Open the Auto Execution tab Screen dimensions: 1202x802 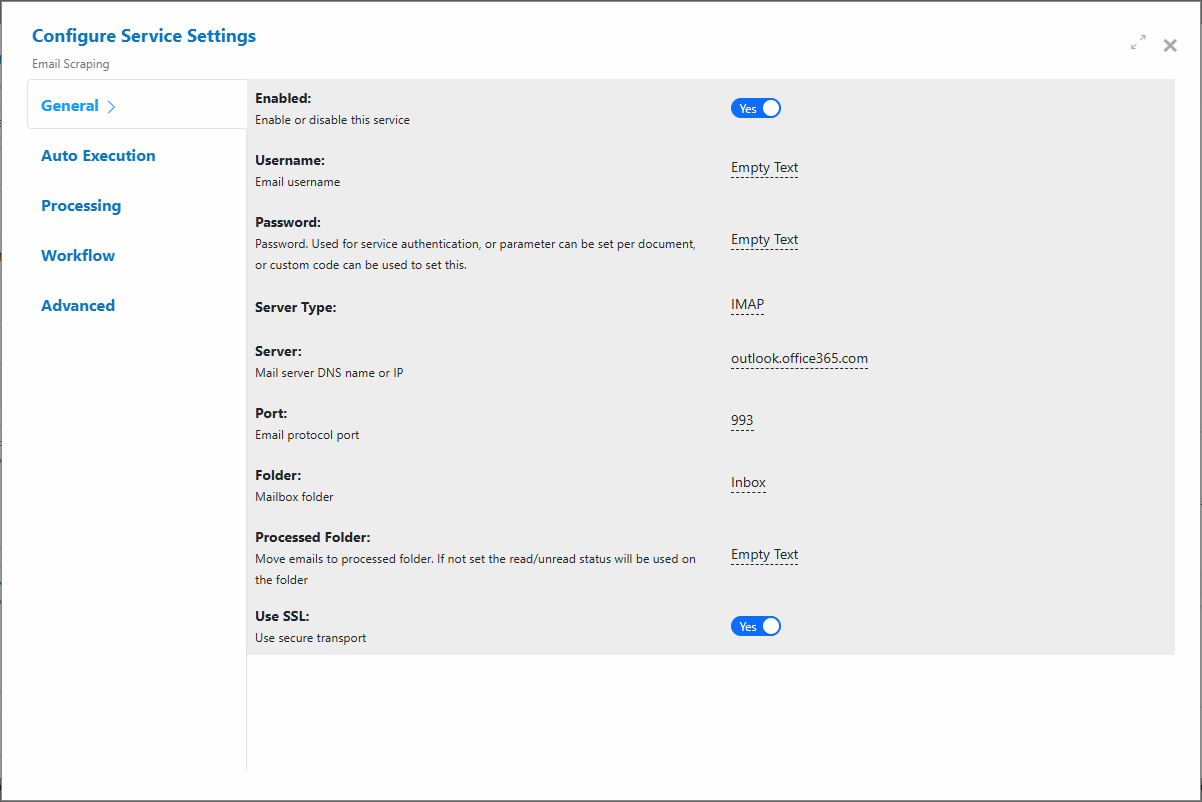tap(98, 156)
